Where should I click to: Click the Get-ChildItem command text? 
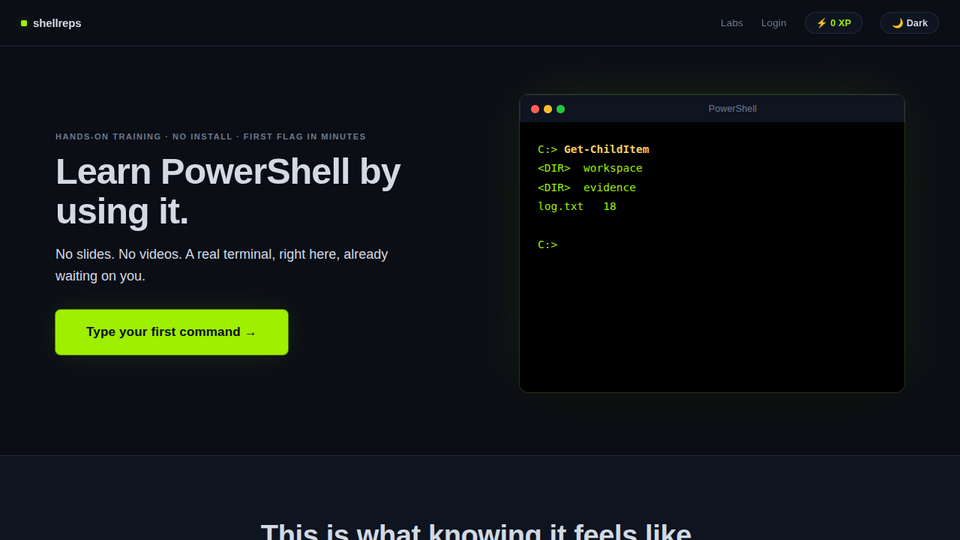606,149
